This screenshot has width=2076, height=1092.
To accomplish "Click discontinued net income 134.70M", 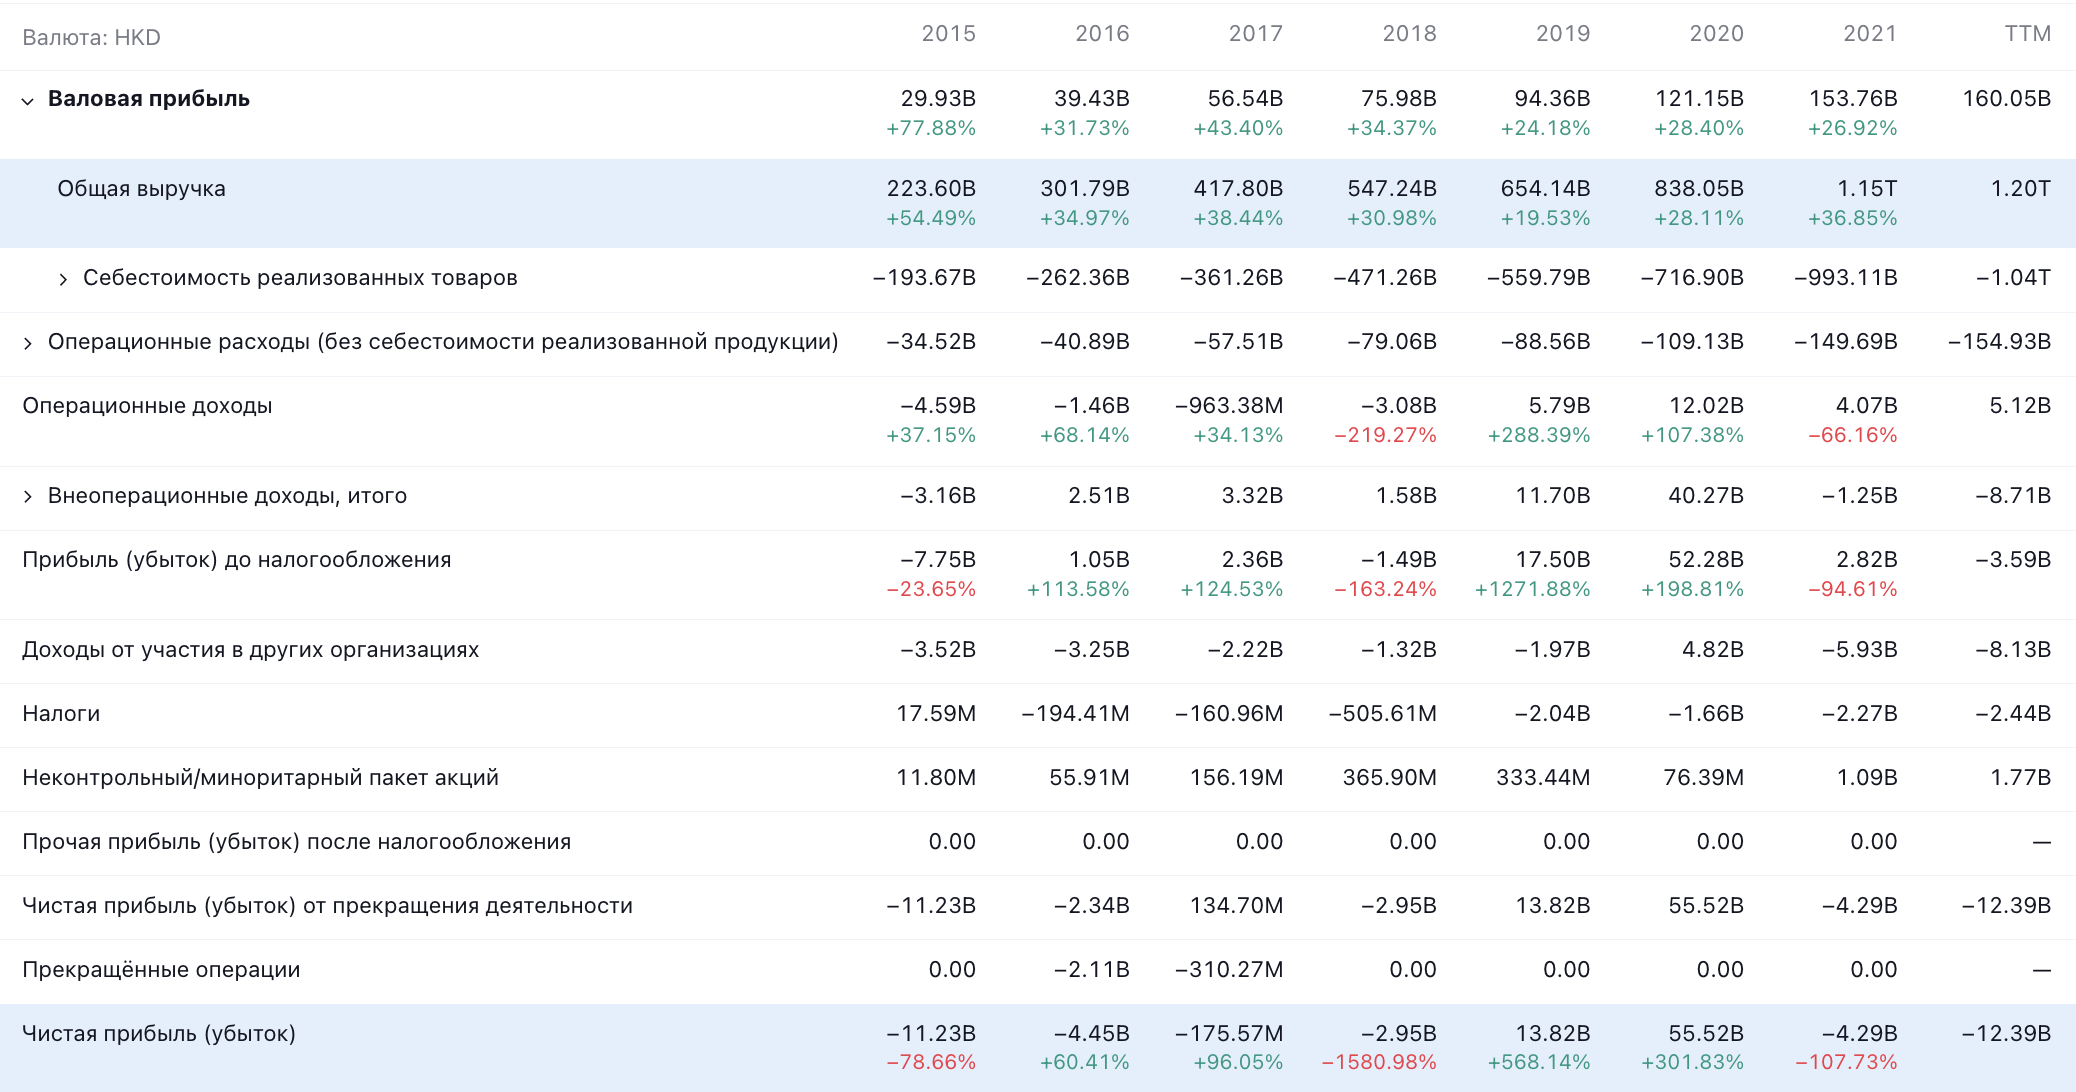I will [x=1236, y=906].
